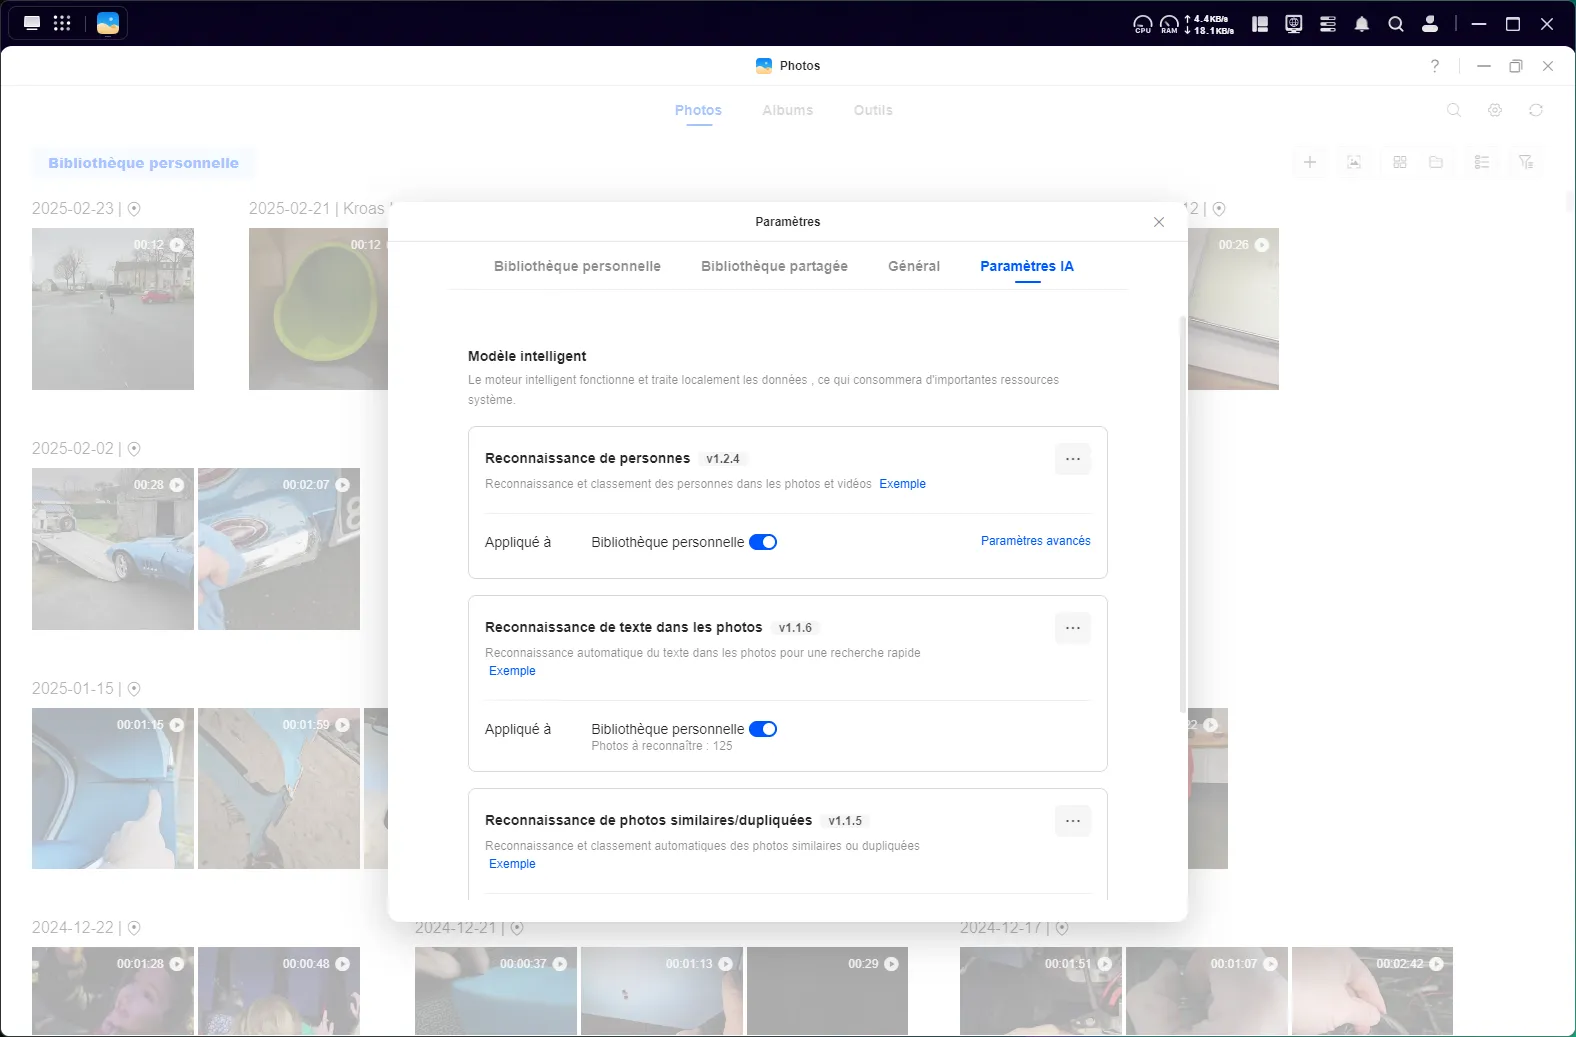Close the Paramètres dialog
The image size is (1576, 1037).
(x=1159, y=222)
